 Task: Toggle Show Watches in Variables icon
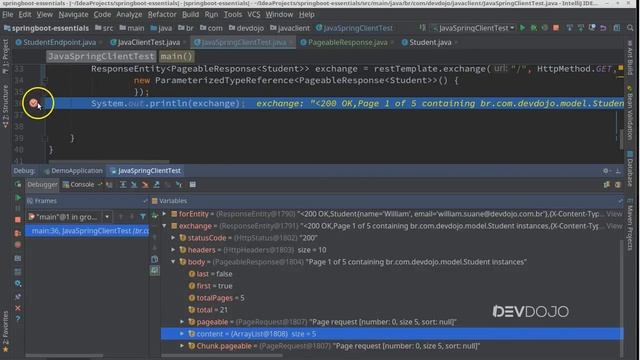[x=155, y=270]
